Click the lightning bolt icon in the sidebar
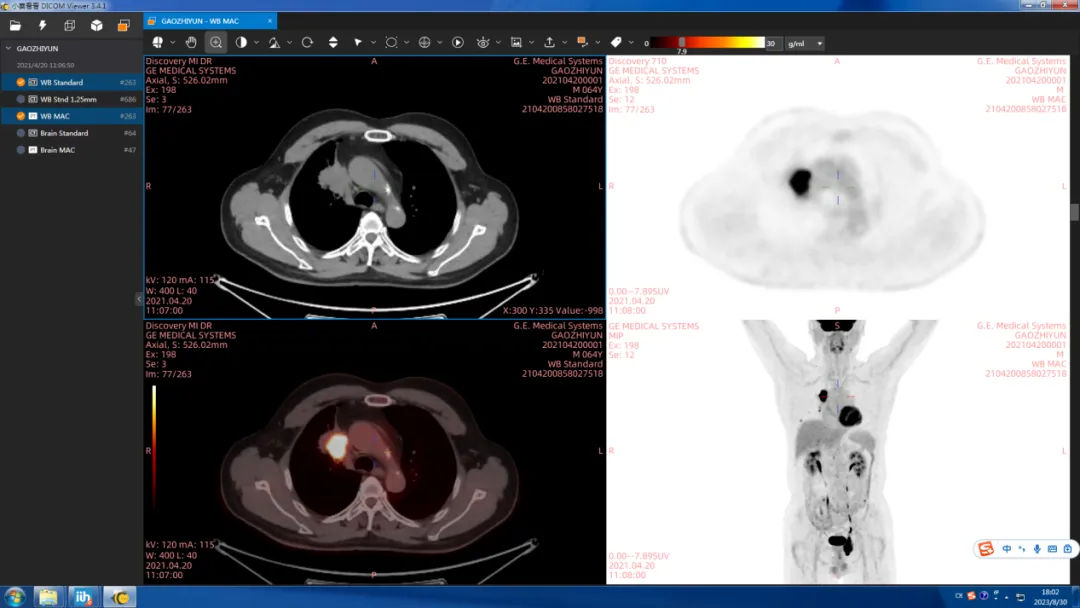1080x608 pixels. click(43, 26)
